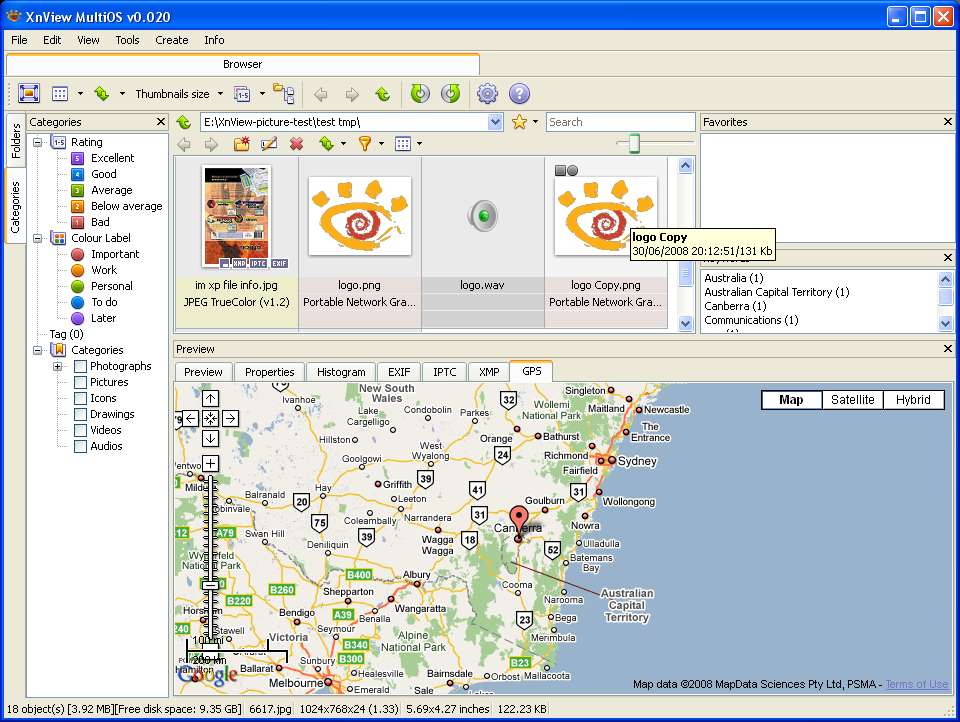Check the Photographs category checkbox
Image resolution: width=960 pixels, height=722 pixels.
coord(80,366)
